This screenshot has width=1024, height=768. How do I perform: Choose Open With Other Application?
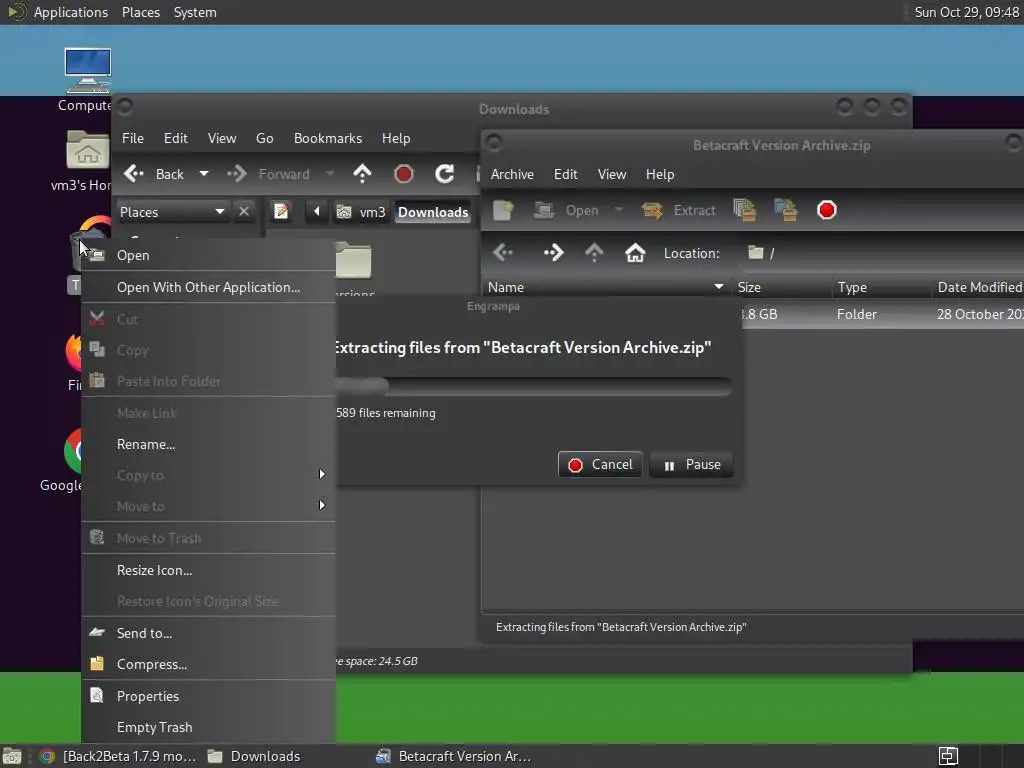pos(209,287)
